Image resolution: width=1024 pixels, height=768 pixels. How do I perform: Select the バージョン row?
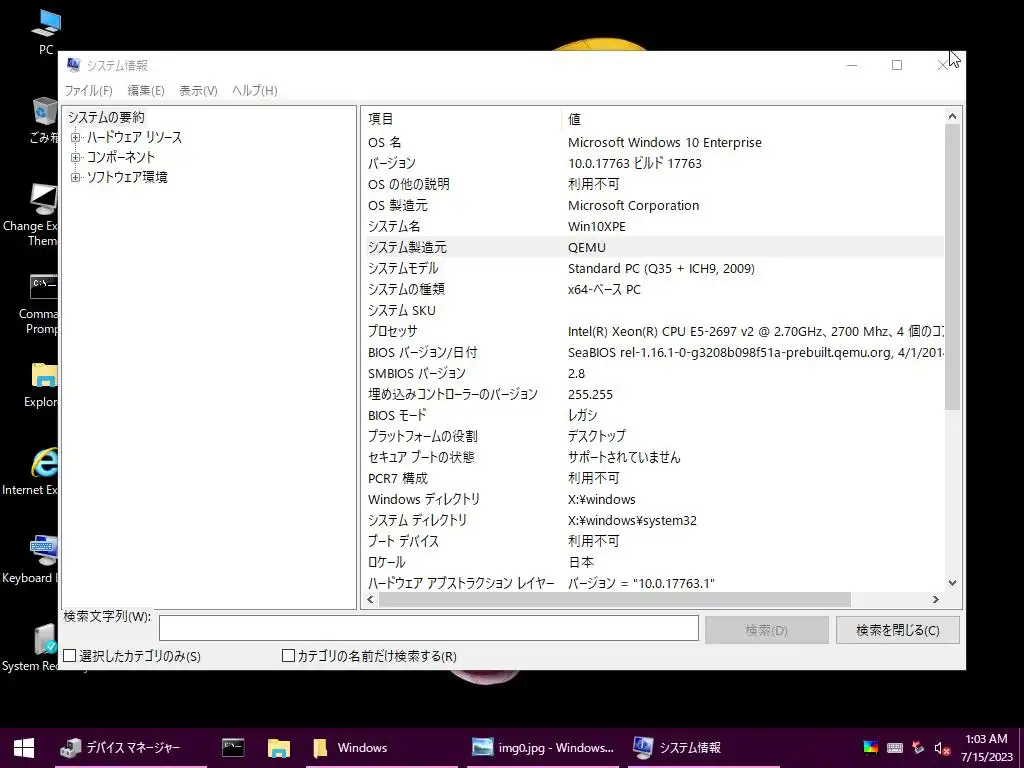click(x=653, y=163)
